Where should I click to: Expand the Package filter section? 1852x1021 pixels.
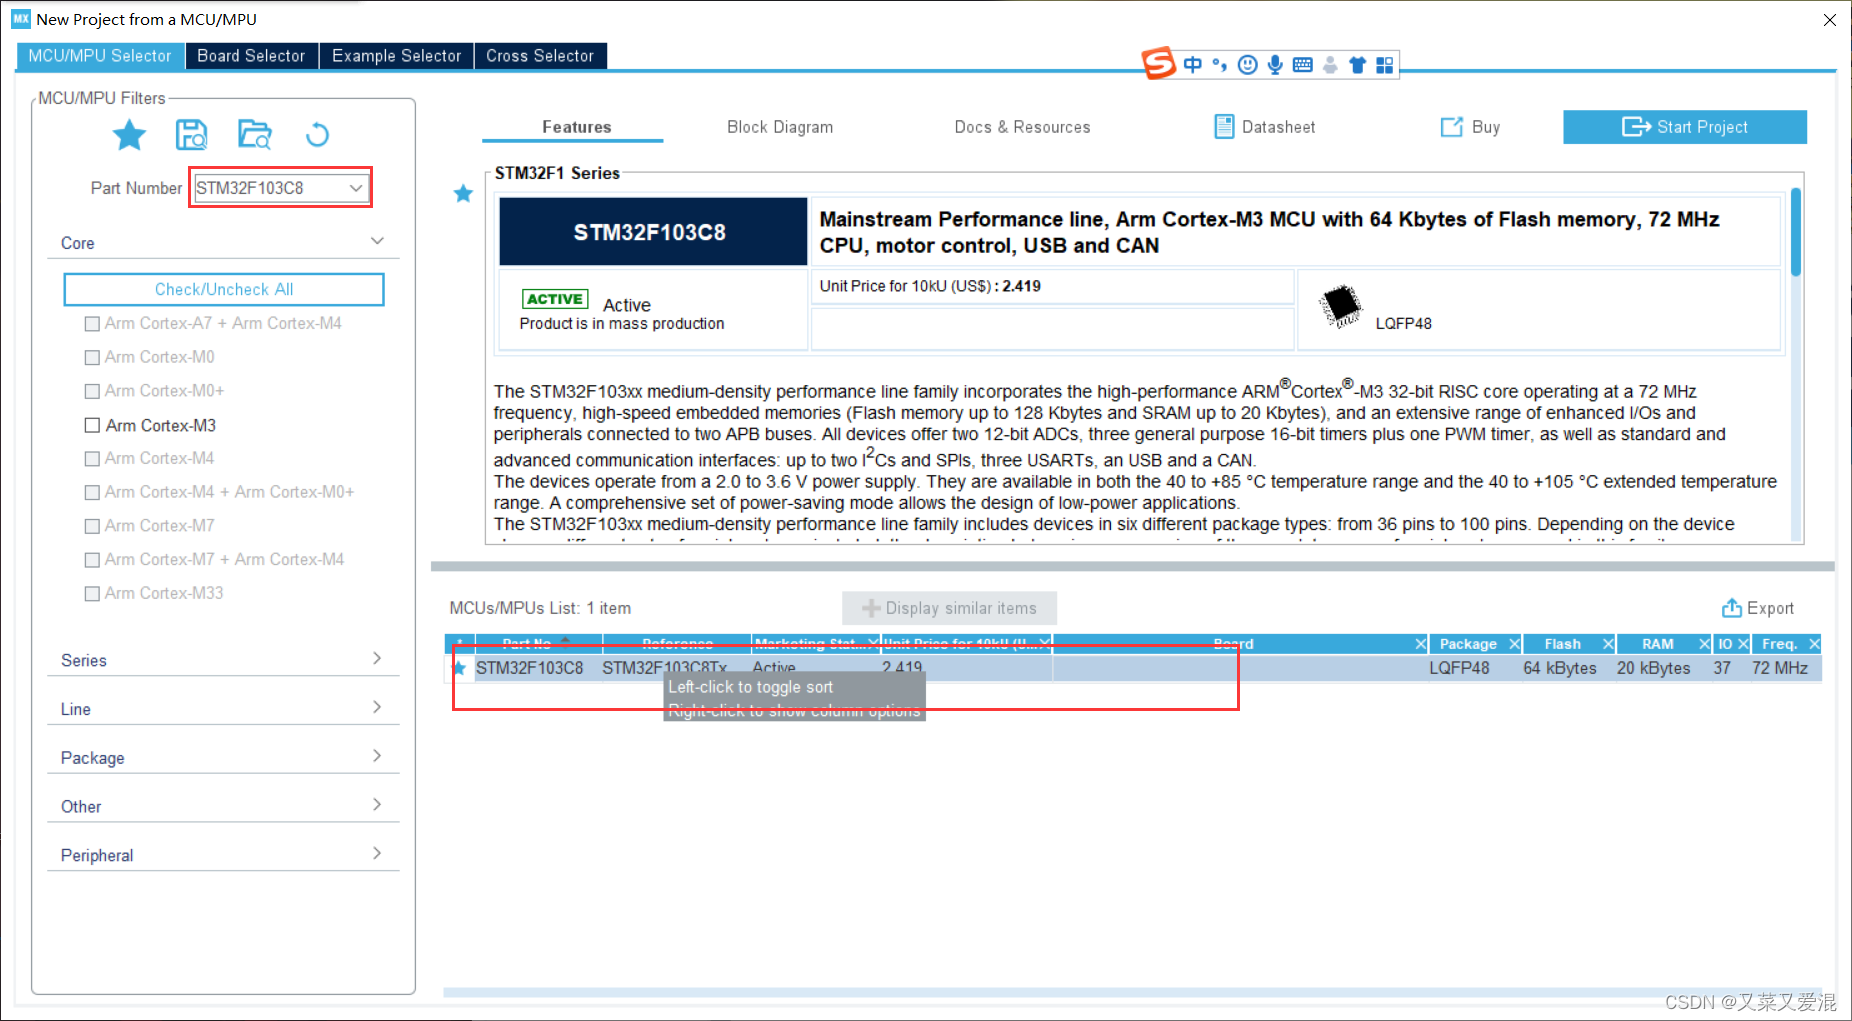[x=377, y=756]
